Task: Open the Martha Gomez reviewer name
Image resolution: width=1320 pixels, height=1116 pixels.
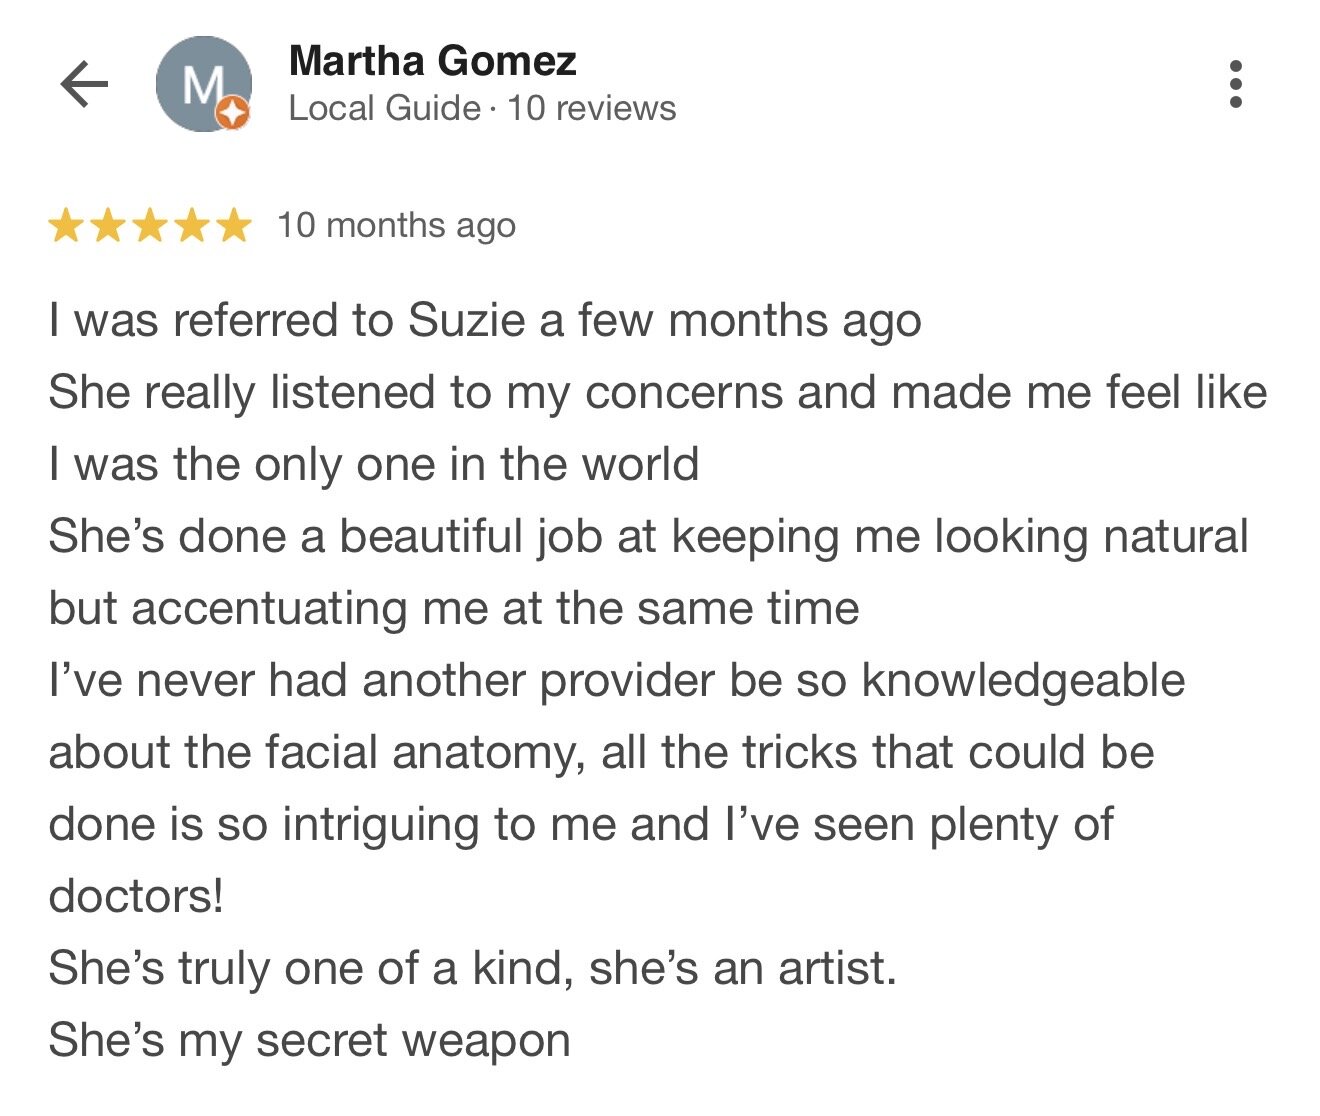Action: tap(432, 61)
